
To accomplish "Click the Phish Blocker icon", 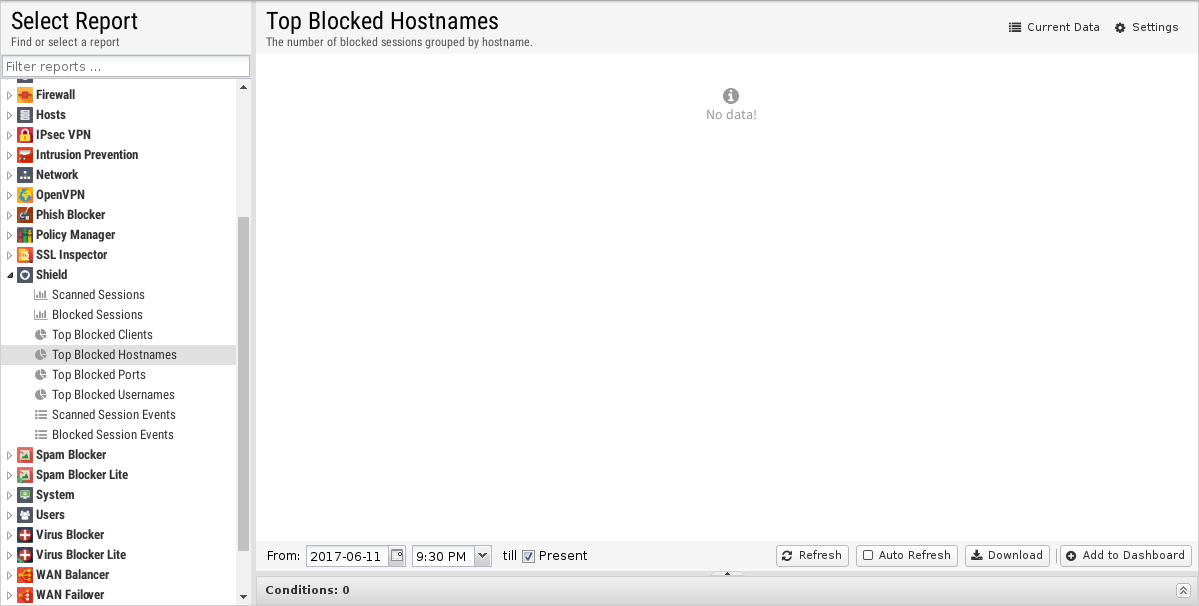I will [x=24, y=215].
